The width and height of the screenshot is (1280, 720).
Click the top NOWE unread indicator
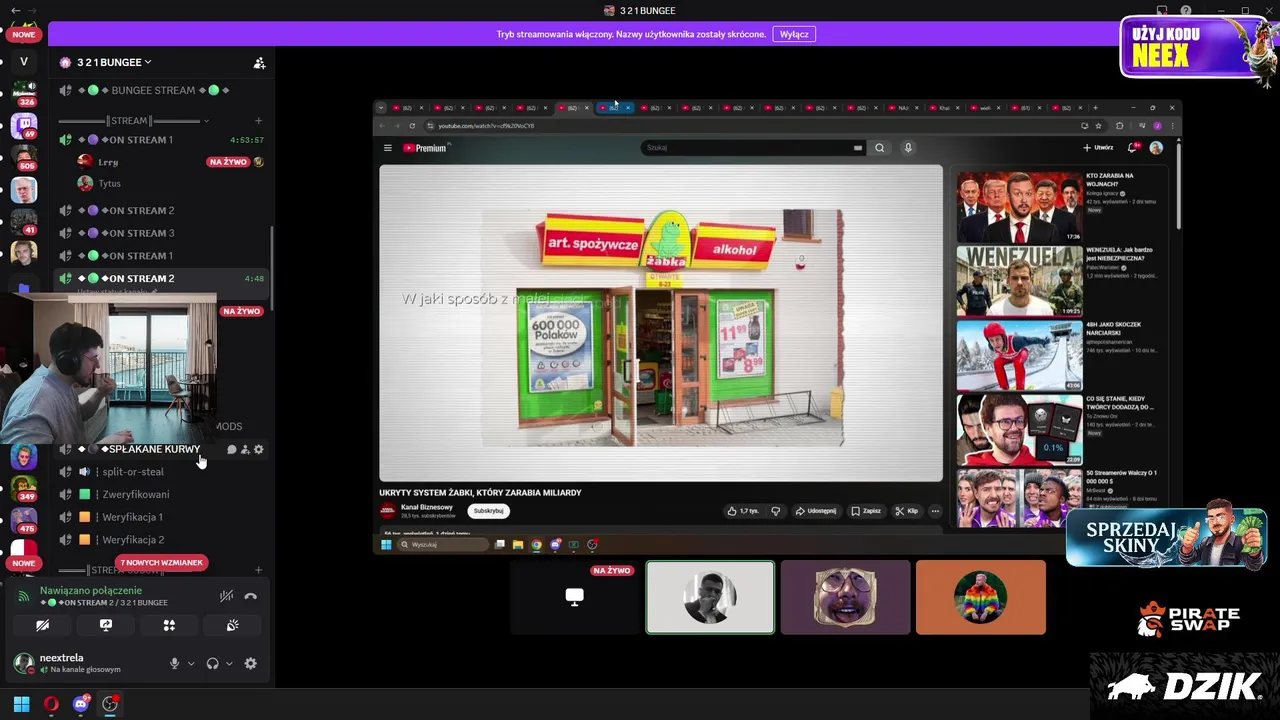point(24,34)
